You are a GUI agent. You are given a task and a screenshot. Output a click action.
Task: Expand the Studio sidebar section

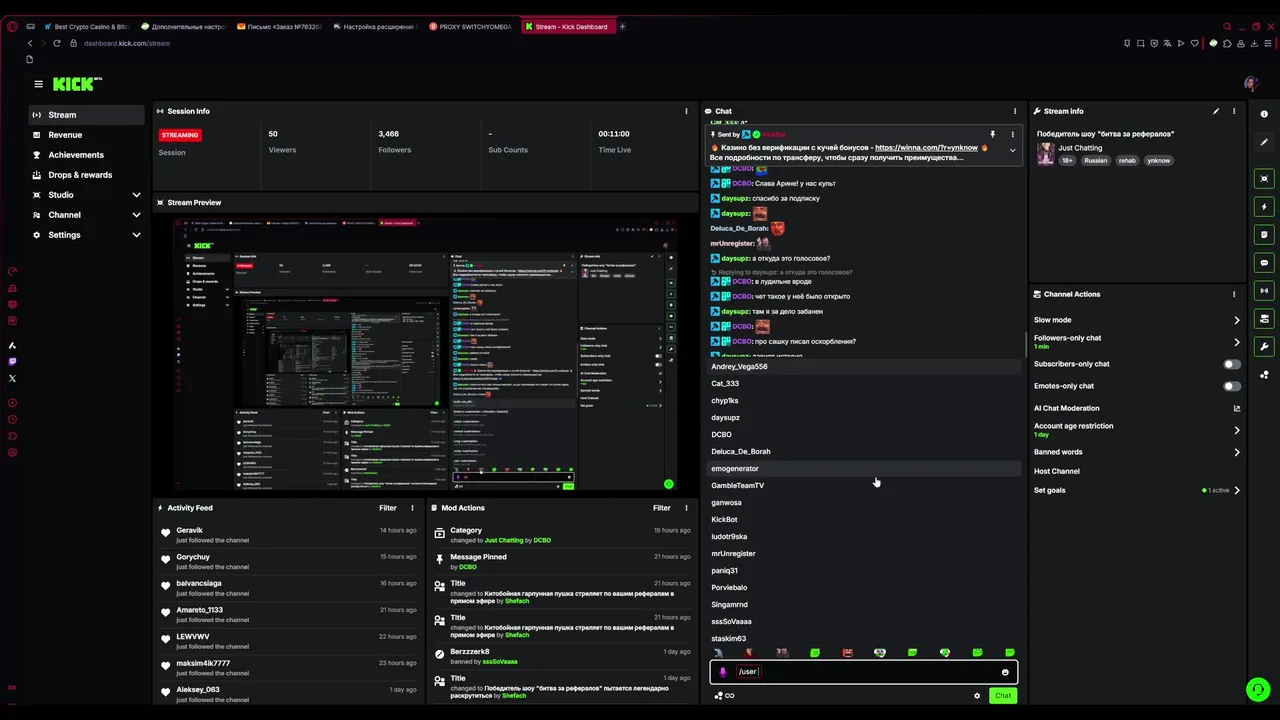pos(136,195)
